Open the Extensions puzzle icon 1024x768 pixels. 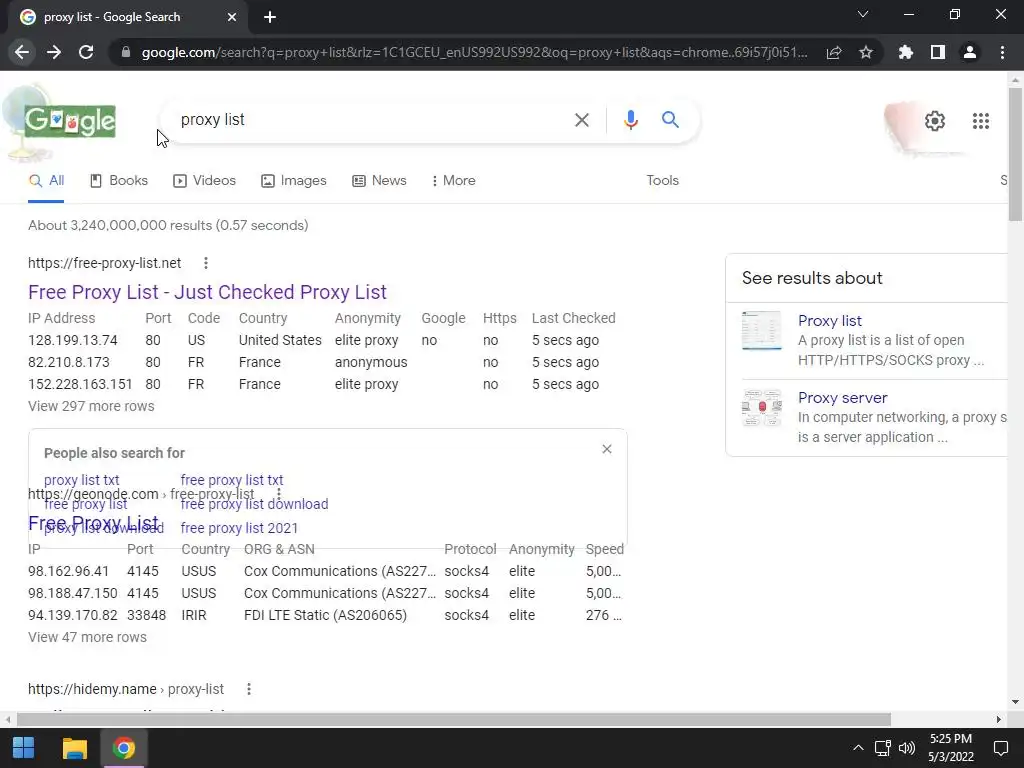click(905, 52)
